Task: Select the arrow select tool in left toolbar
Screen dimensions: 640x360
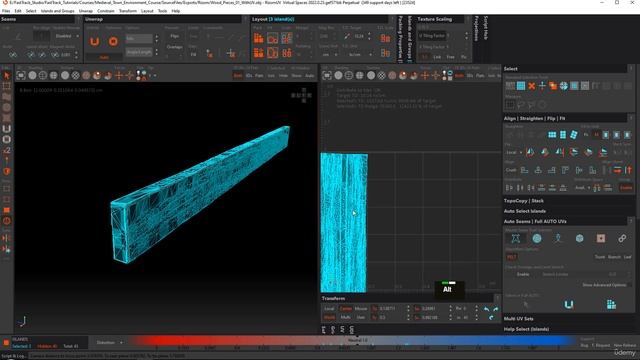Action: [7, 76]
